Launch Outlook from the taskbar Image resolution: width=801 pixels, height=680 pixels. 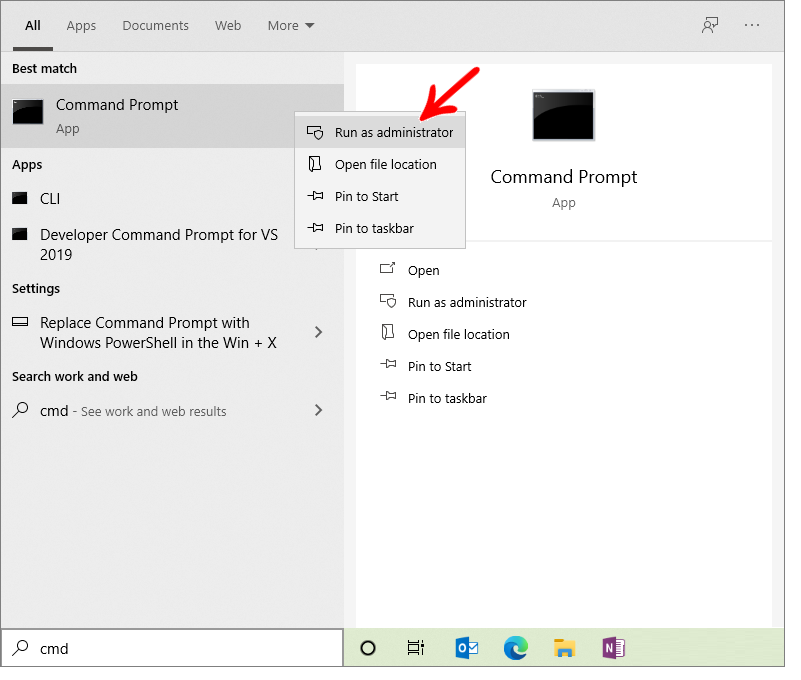click(466, 648)
